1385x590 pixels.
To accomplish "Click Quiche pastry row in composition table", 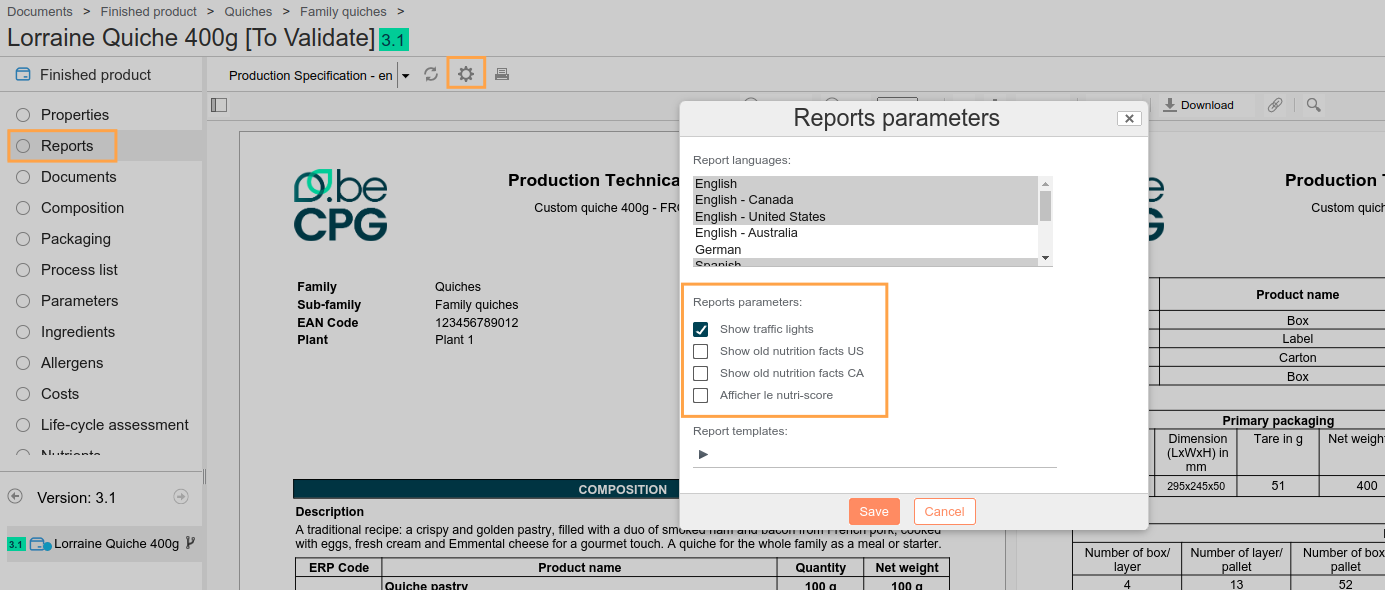I will 622,585.
